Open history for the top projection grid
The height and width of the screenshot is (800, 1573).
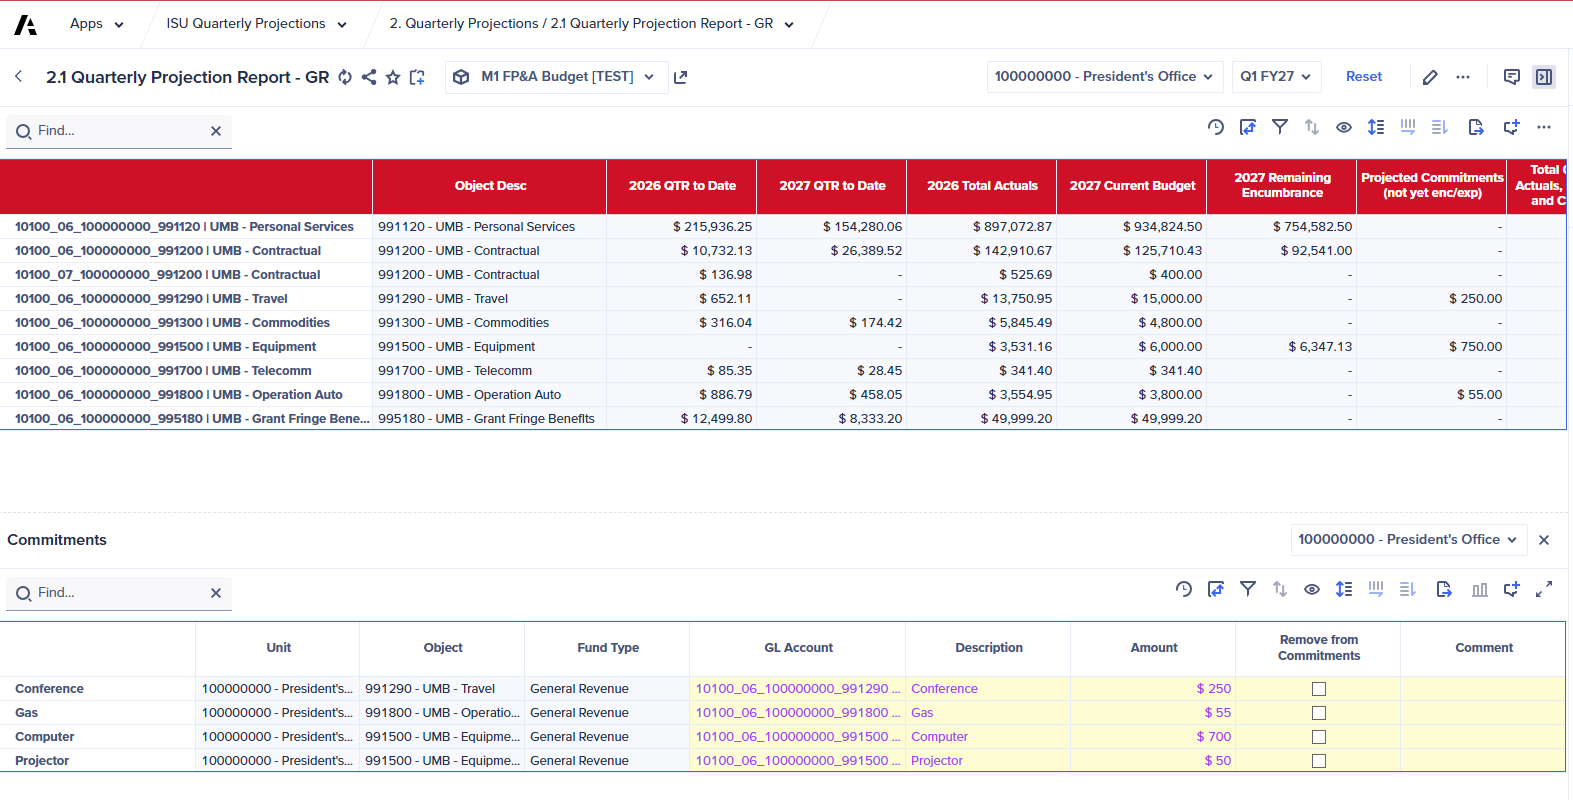tap(1216, 127)
